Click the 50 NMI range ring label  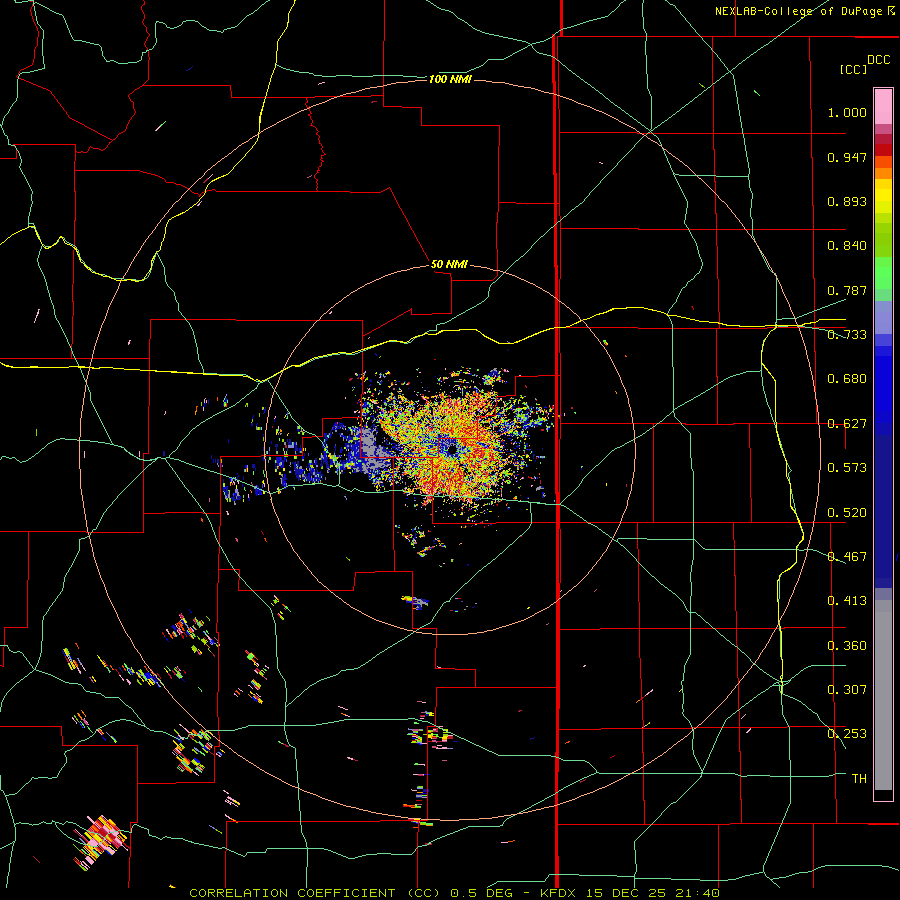(x=449, y=265)
